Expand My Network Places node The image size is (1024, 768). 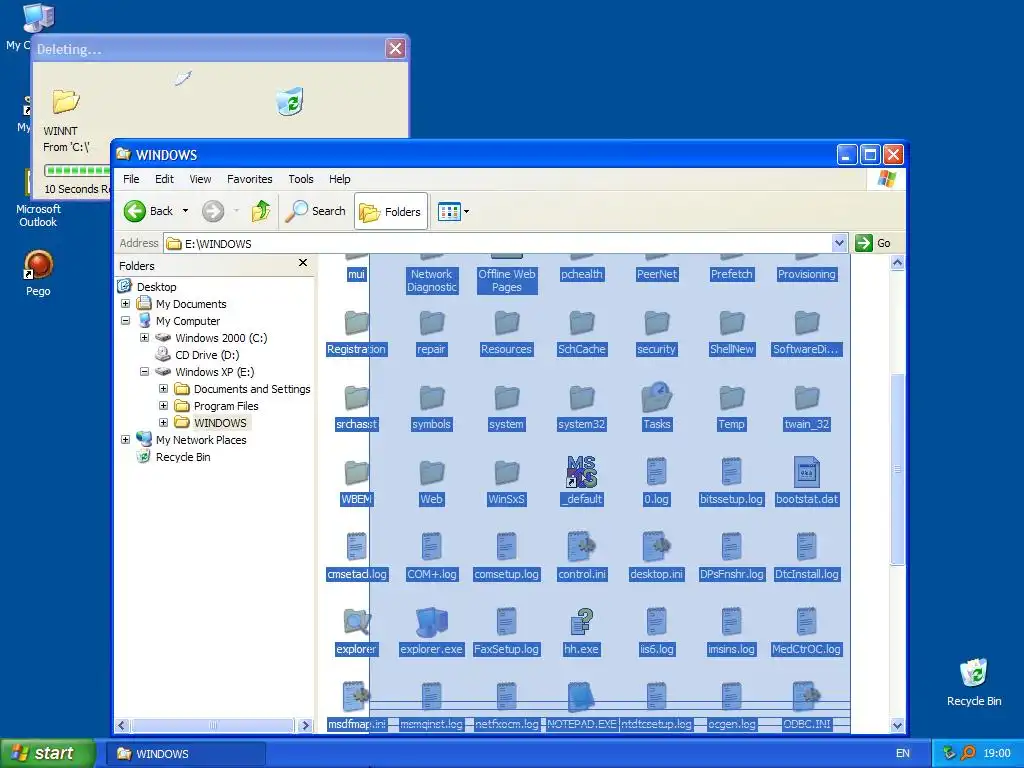(x=125, y=440)
